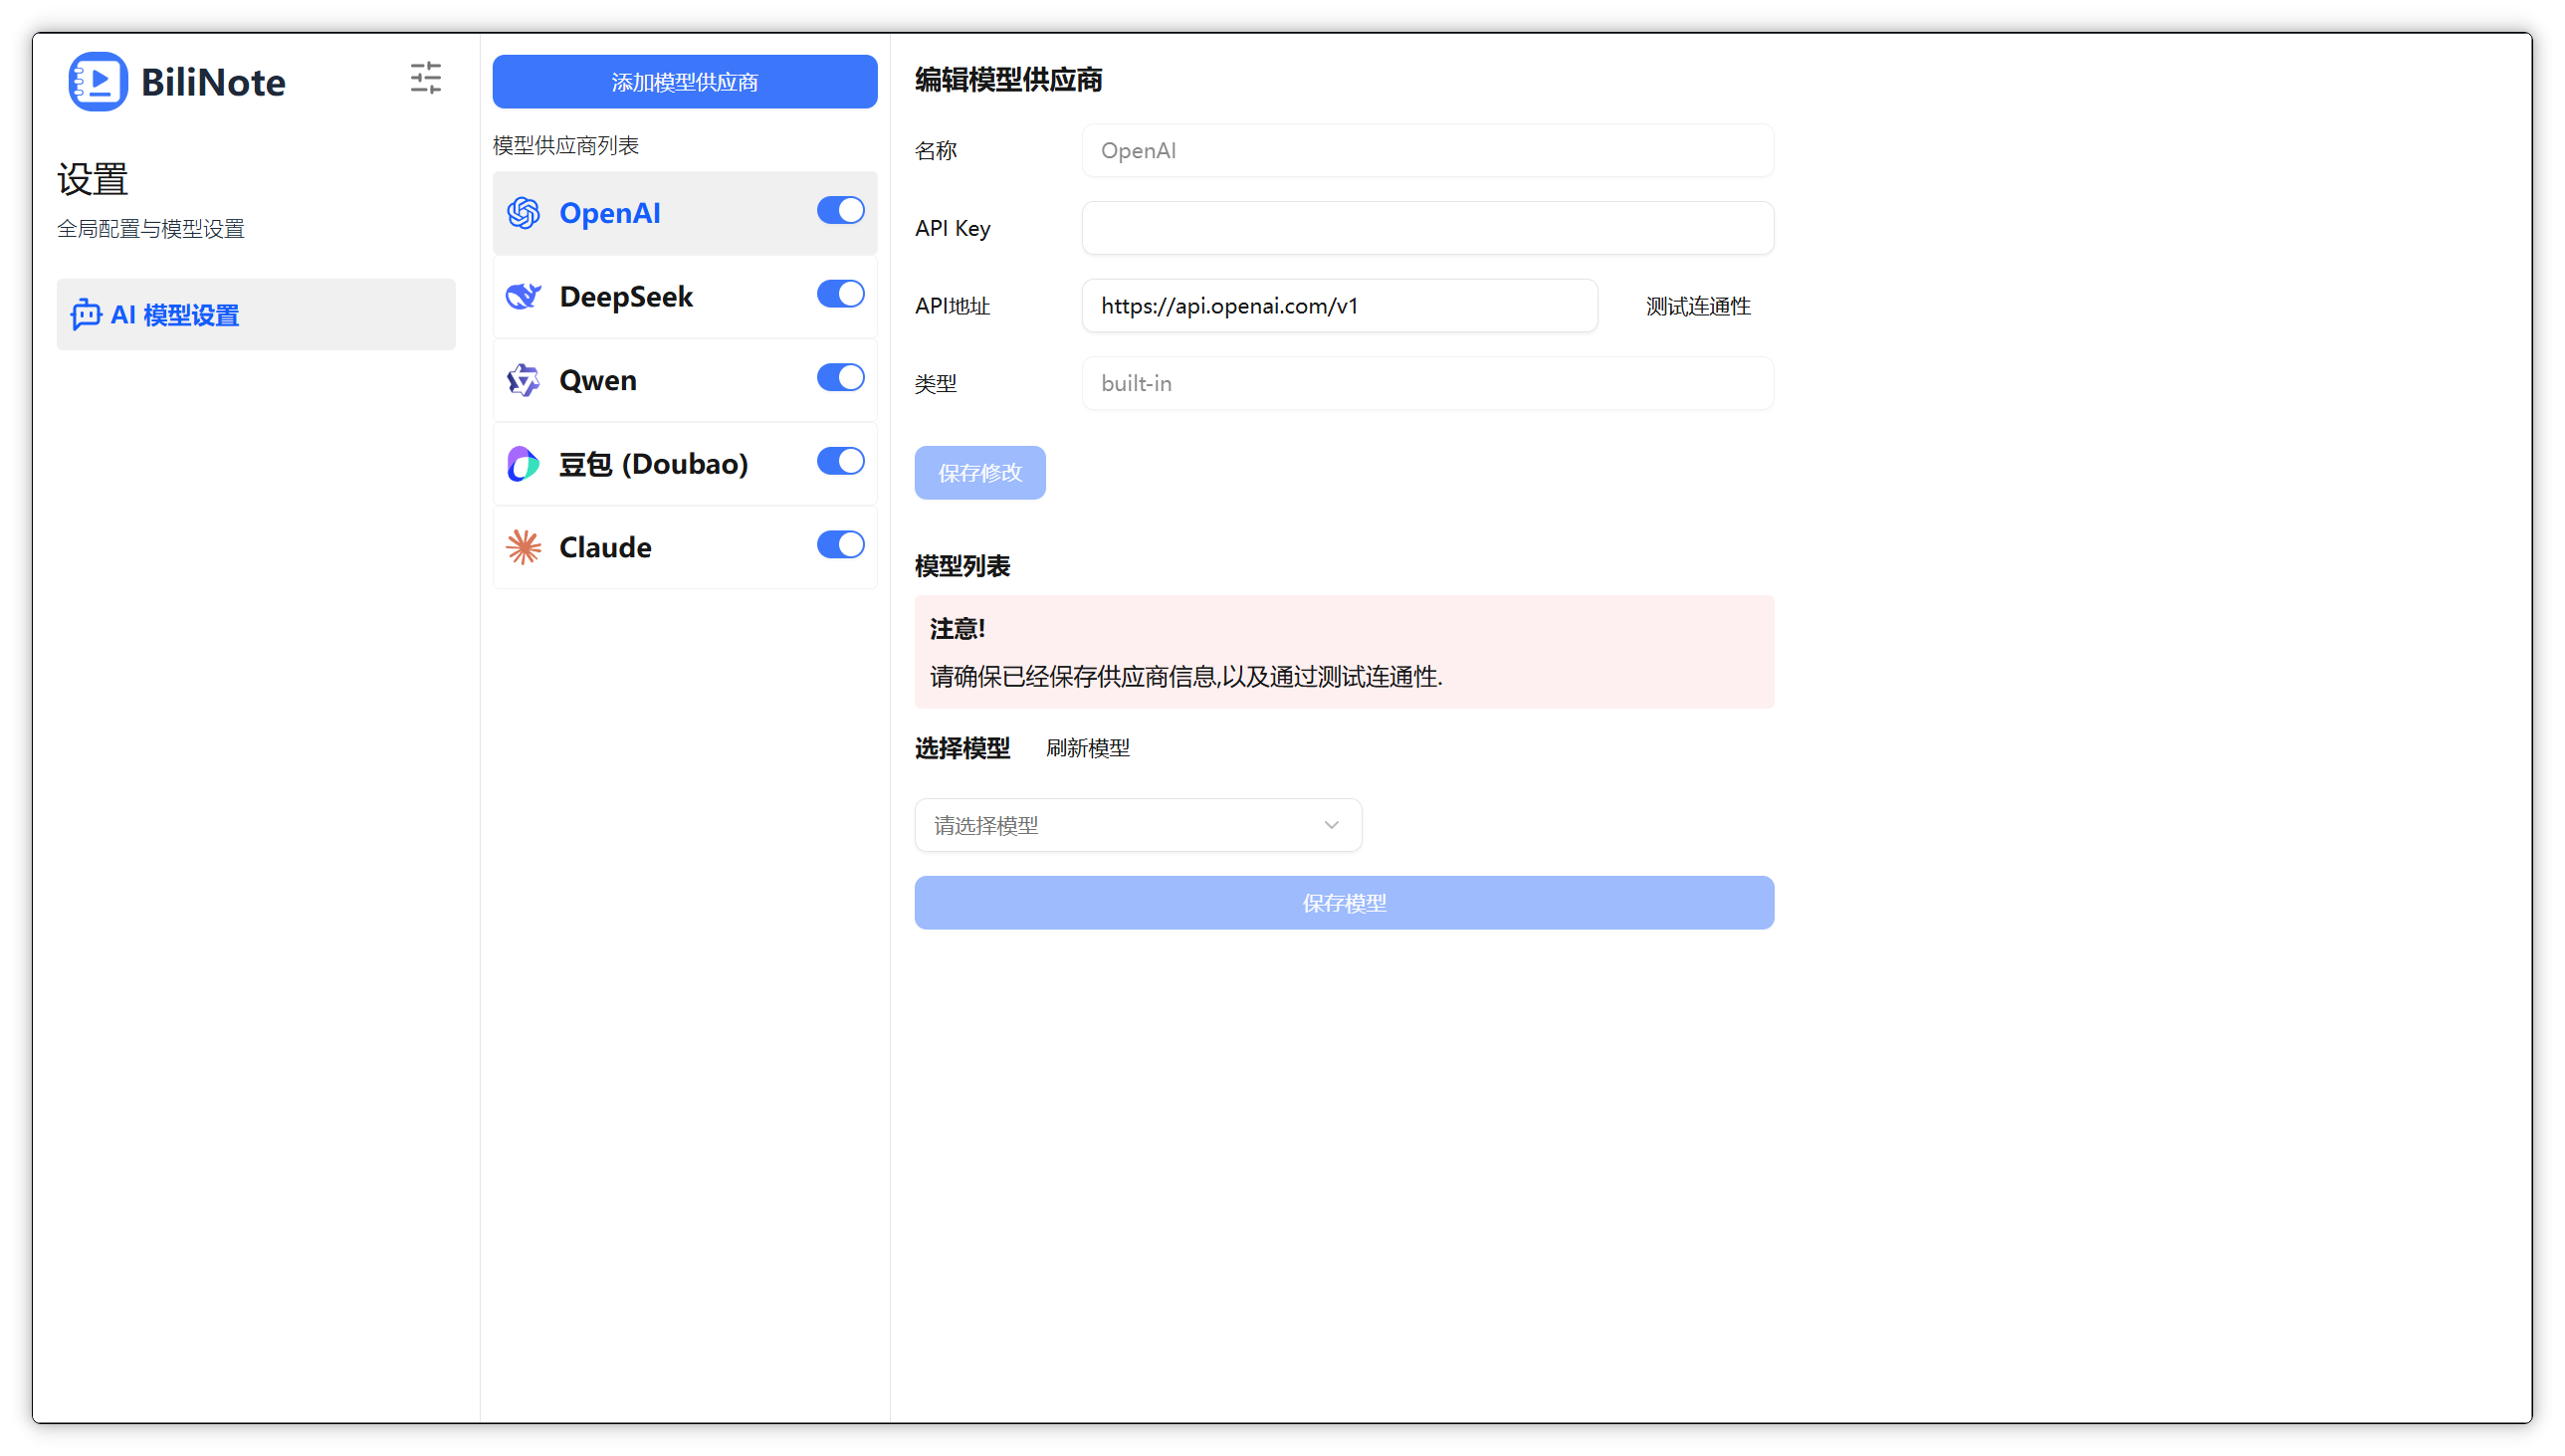Click the model dropdown chevron arrow
Screen dimensions: 2565x1456
[x=1331, y=825]
